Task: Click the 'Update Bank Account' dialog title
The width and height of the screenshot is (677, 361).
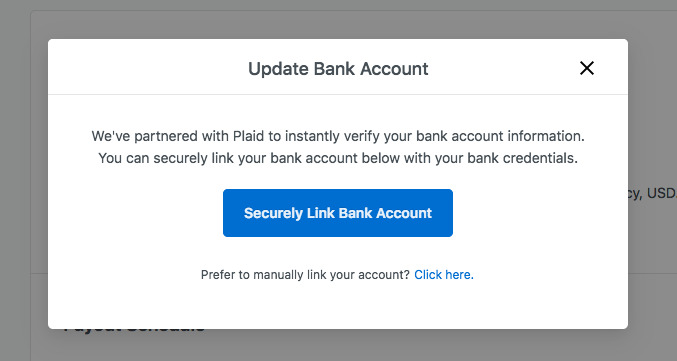Action: pyautogui.click(x=338, y=69)
